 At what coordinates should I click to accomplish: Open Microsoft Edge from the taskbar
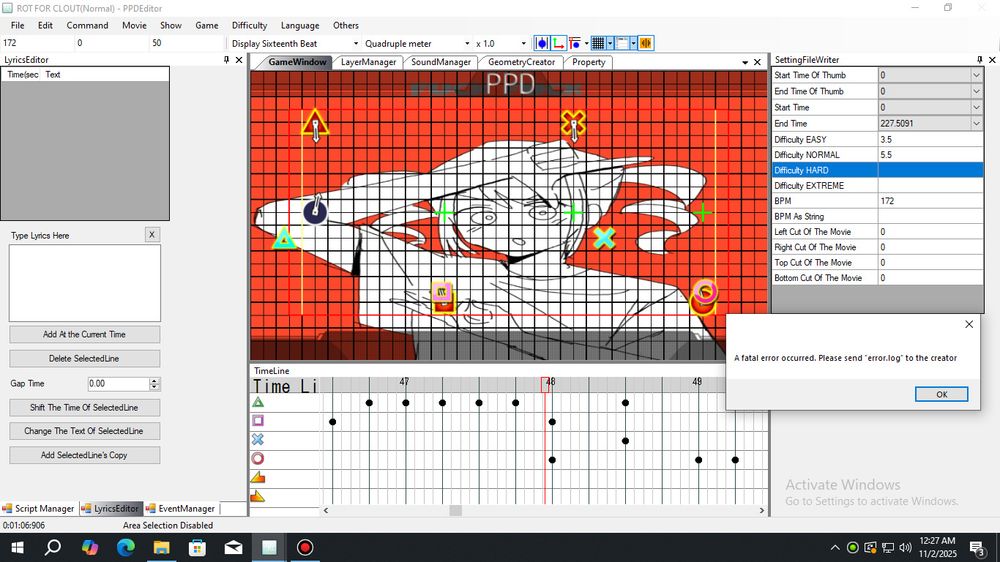[x=126, y=547]
